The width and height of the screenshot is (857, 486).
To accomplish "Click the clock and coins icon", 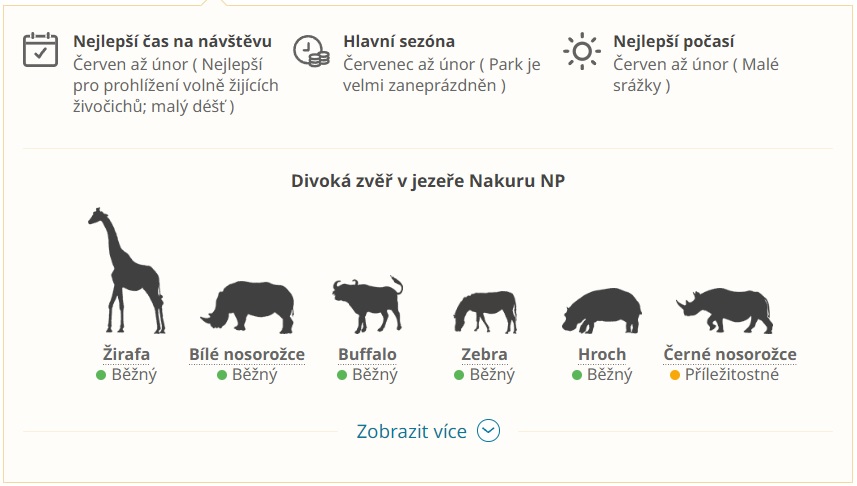I will tap(311, 51).
